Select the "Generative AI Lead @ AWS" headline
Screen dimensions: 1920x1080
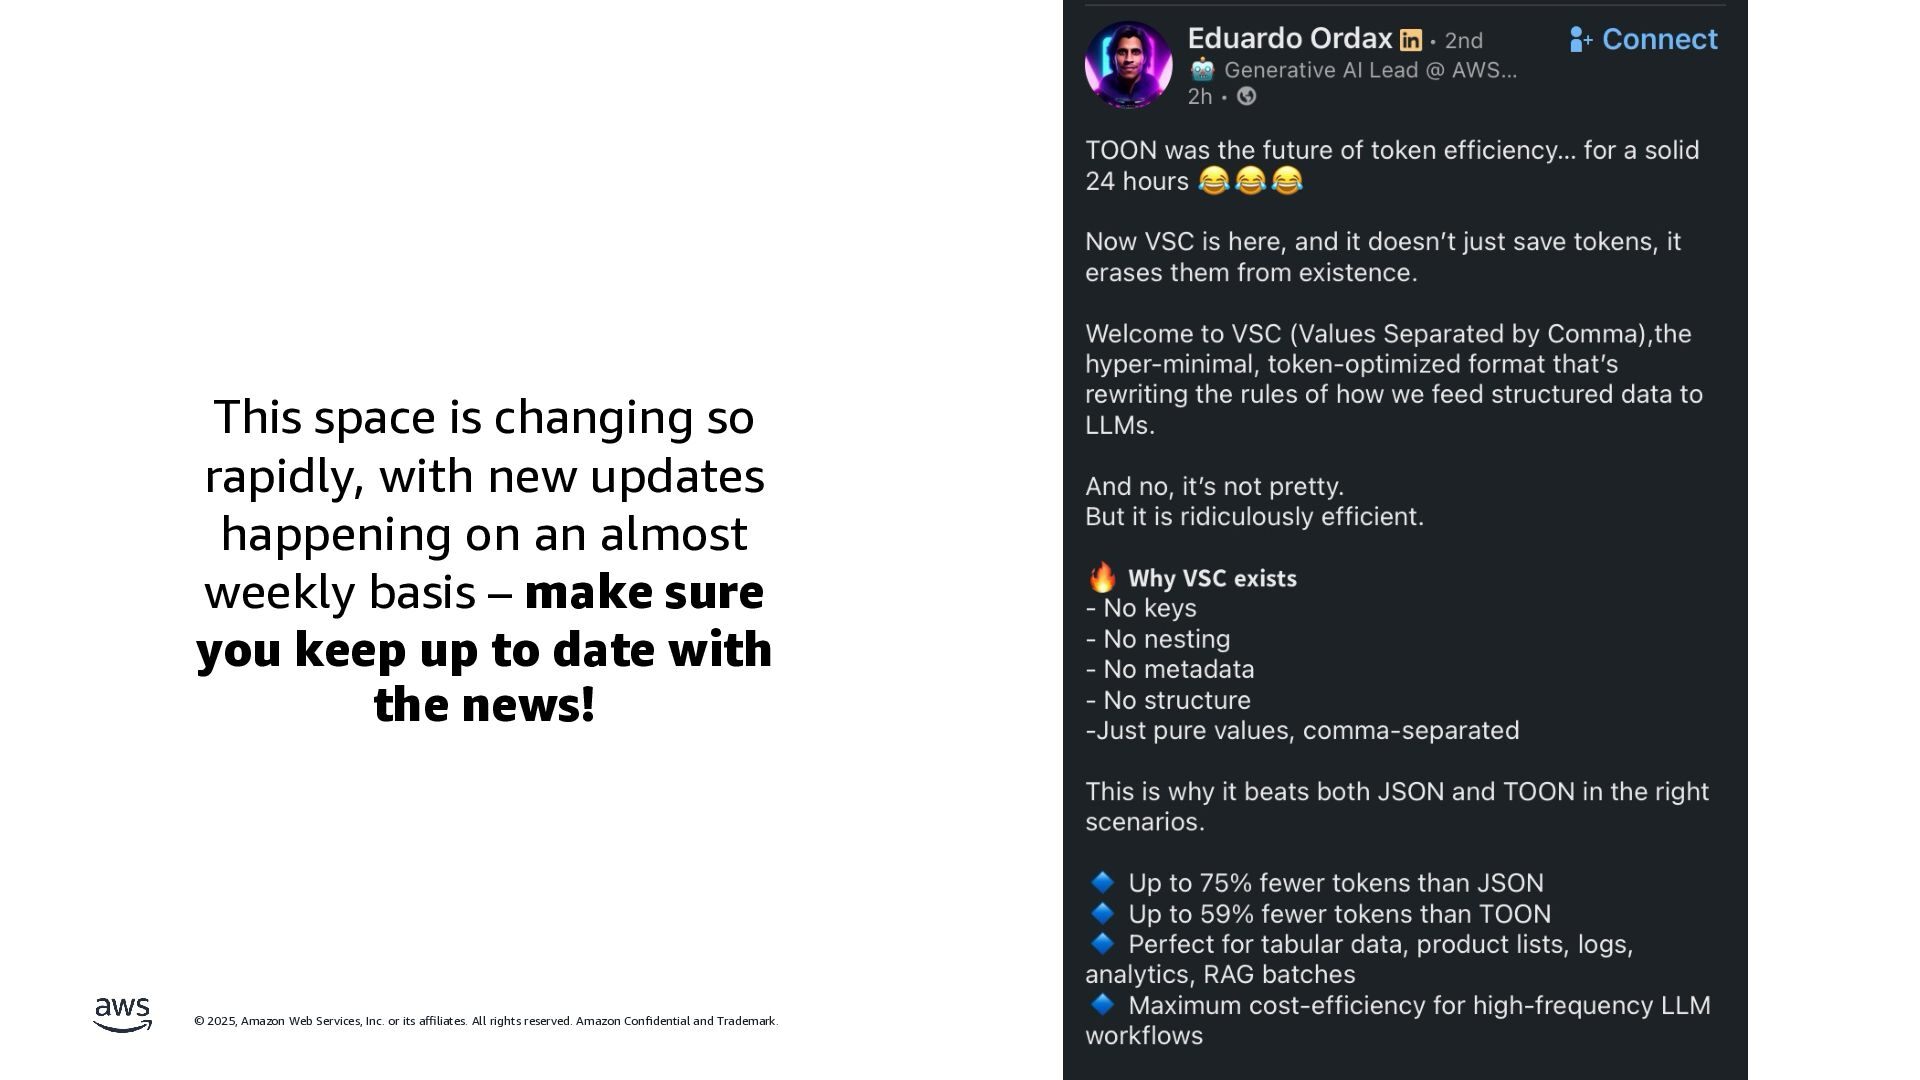point(1370,70)
